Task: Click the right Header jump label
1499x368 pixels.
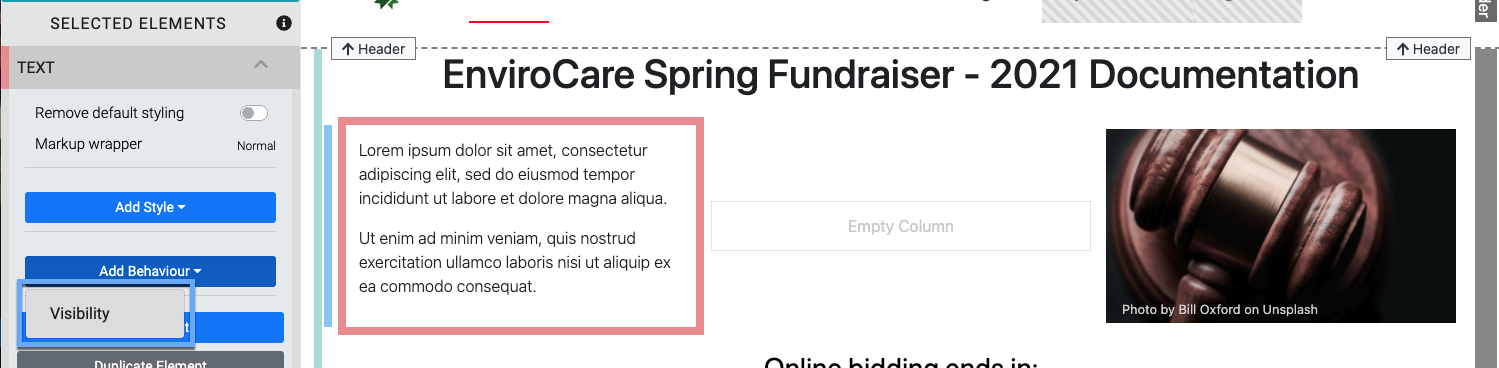Action: tap(1428, 49)
